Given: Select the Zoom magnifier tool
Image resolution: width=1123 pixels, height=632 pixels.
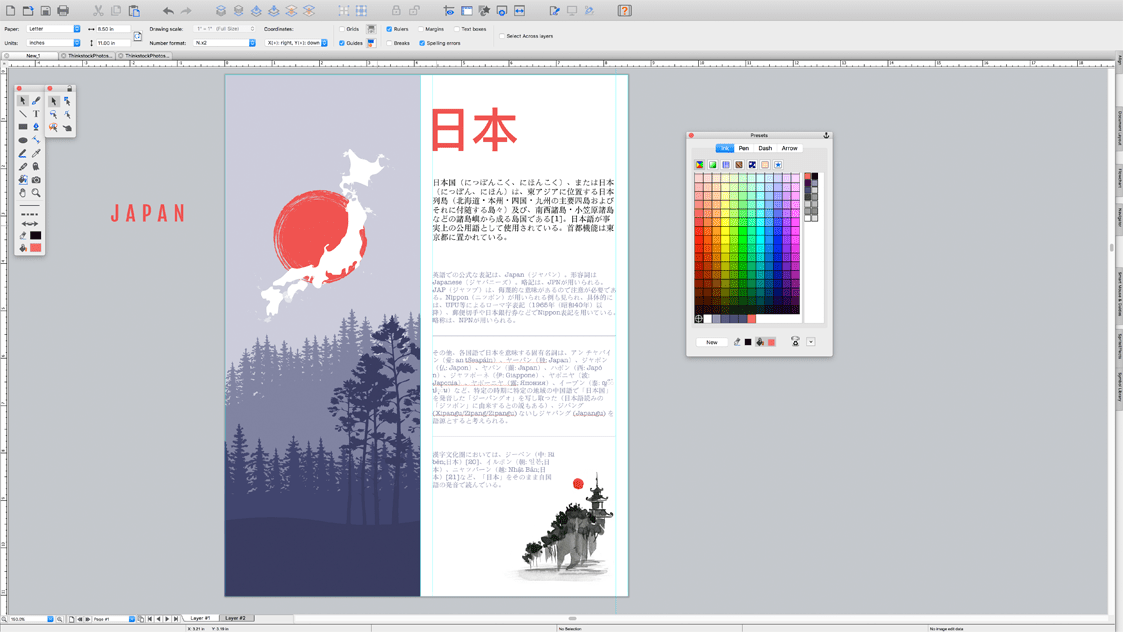Looking at the screenshot, I should 36,193.
